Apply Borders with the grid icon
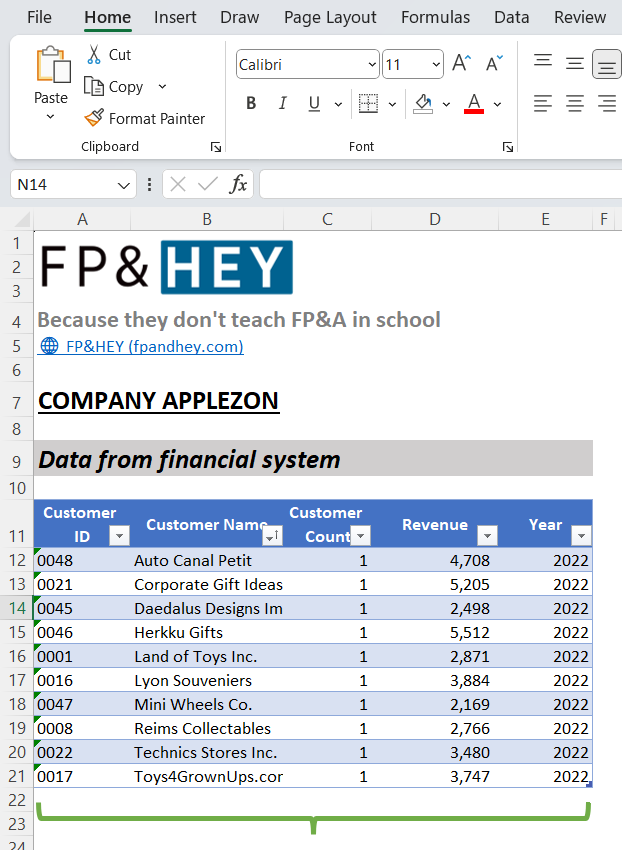This screenshot has height=850, width=622. 368,103
